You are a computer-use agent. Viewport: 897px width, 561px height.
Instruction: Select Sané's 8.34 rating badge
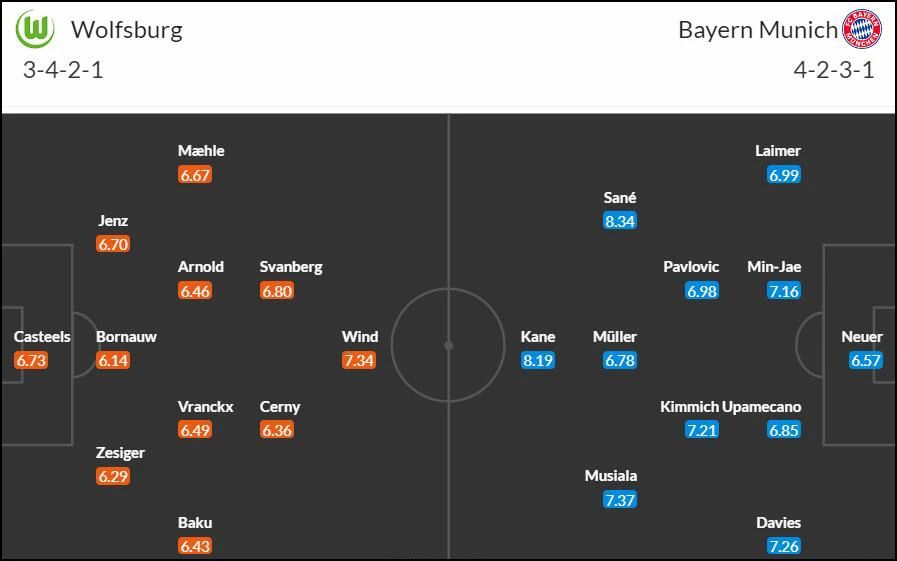pos(620,221)
